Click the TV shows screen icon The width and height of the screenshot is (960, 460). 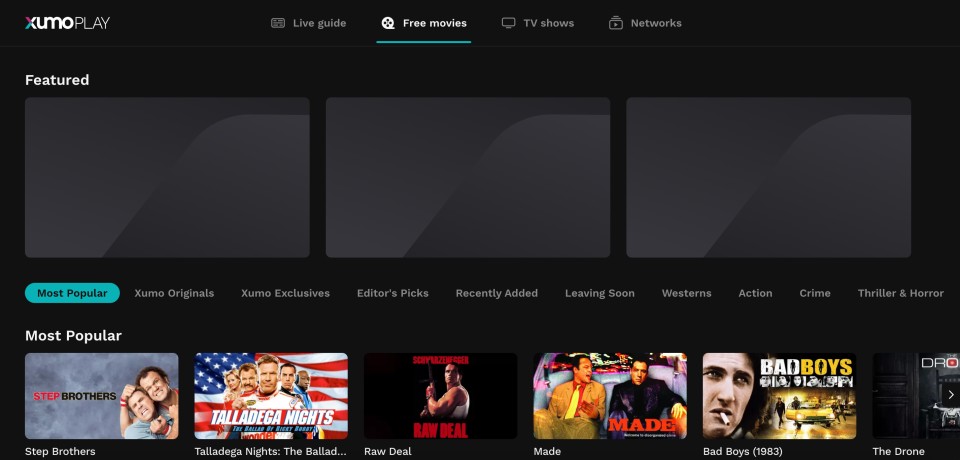click(509, 23)
